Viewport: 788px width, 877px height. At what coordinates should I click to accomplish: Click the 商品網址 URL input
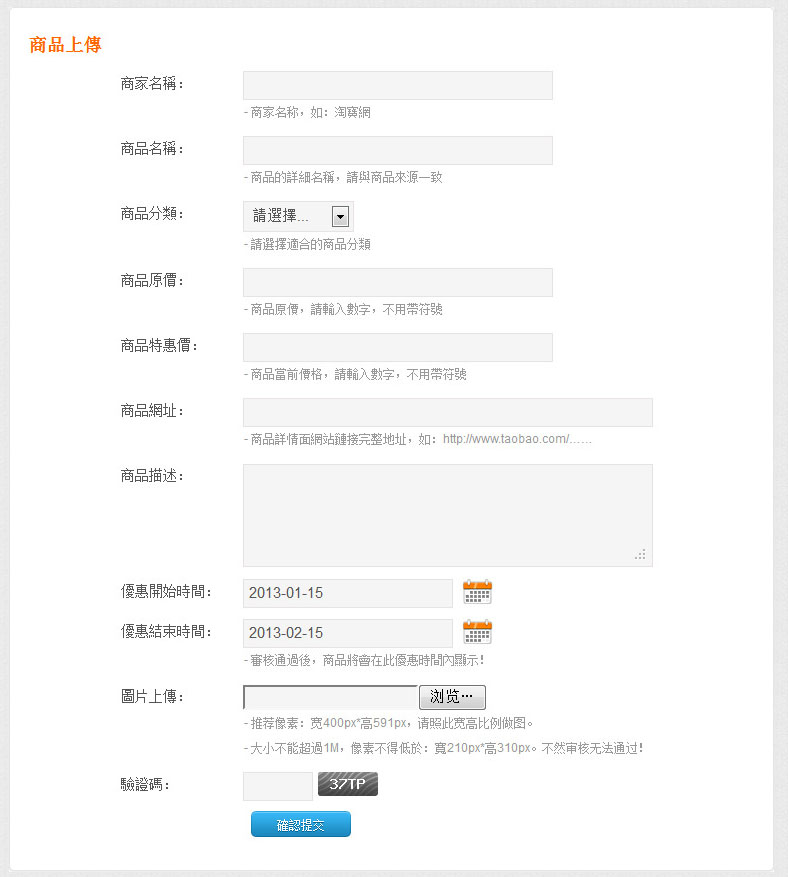[447, 412]
